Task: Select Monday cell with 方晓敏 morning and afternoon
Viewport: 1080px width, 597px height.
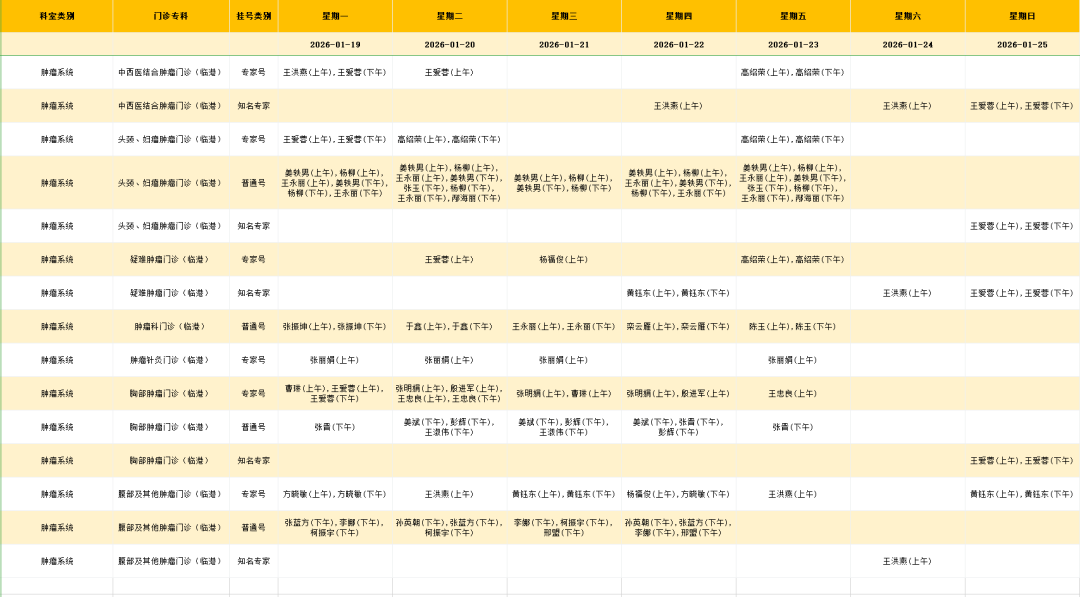Action: click(x=335, y=494)
